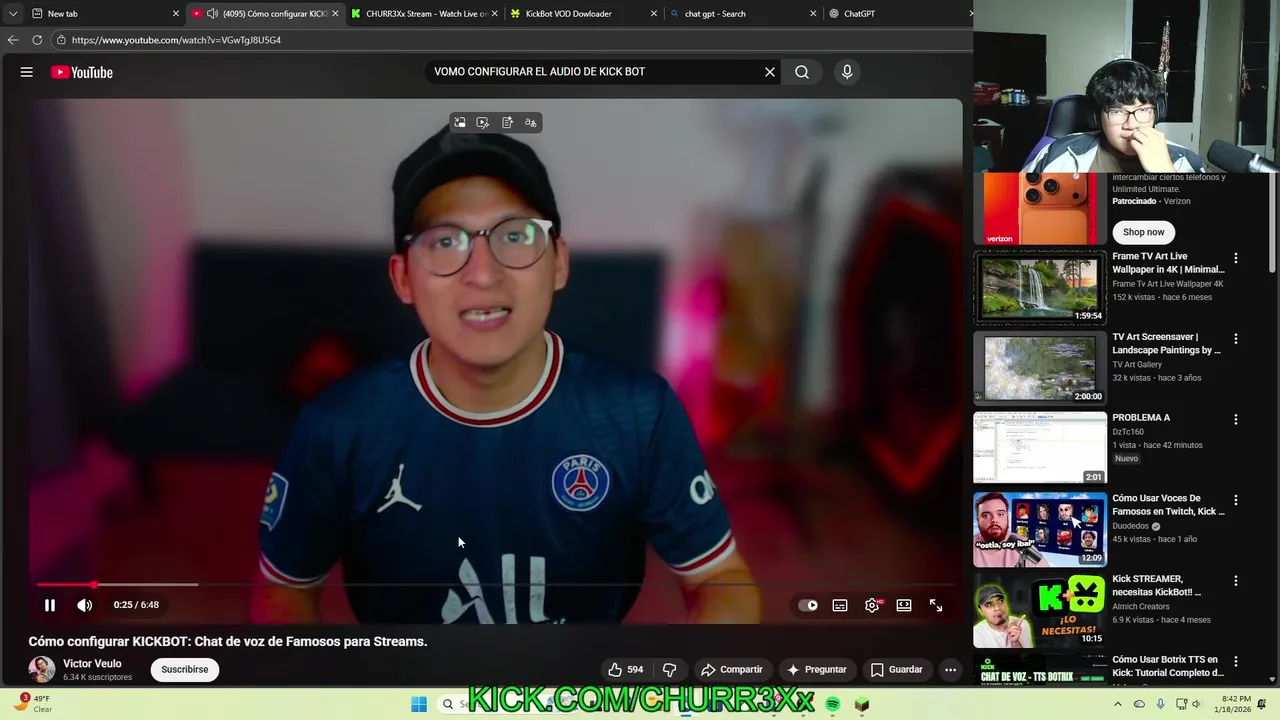
Task: Close the New tab browser tab
Action: coord(176,14)
